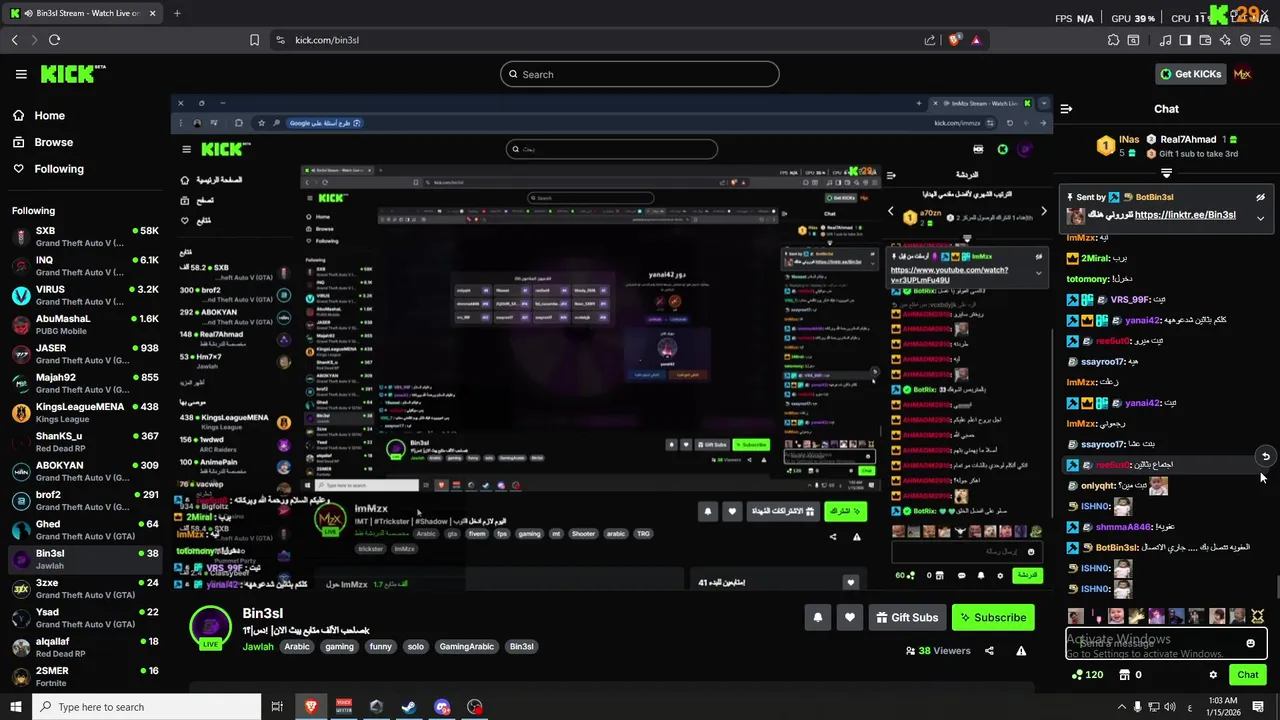Viewport: 1280px width, 720px height.
Task: Open Following in the sidebar
Action: [59, 169]
